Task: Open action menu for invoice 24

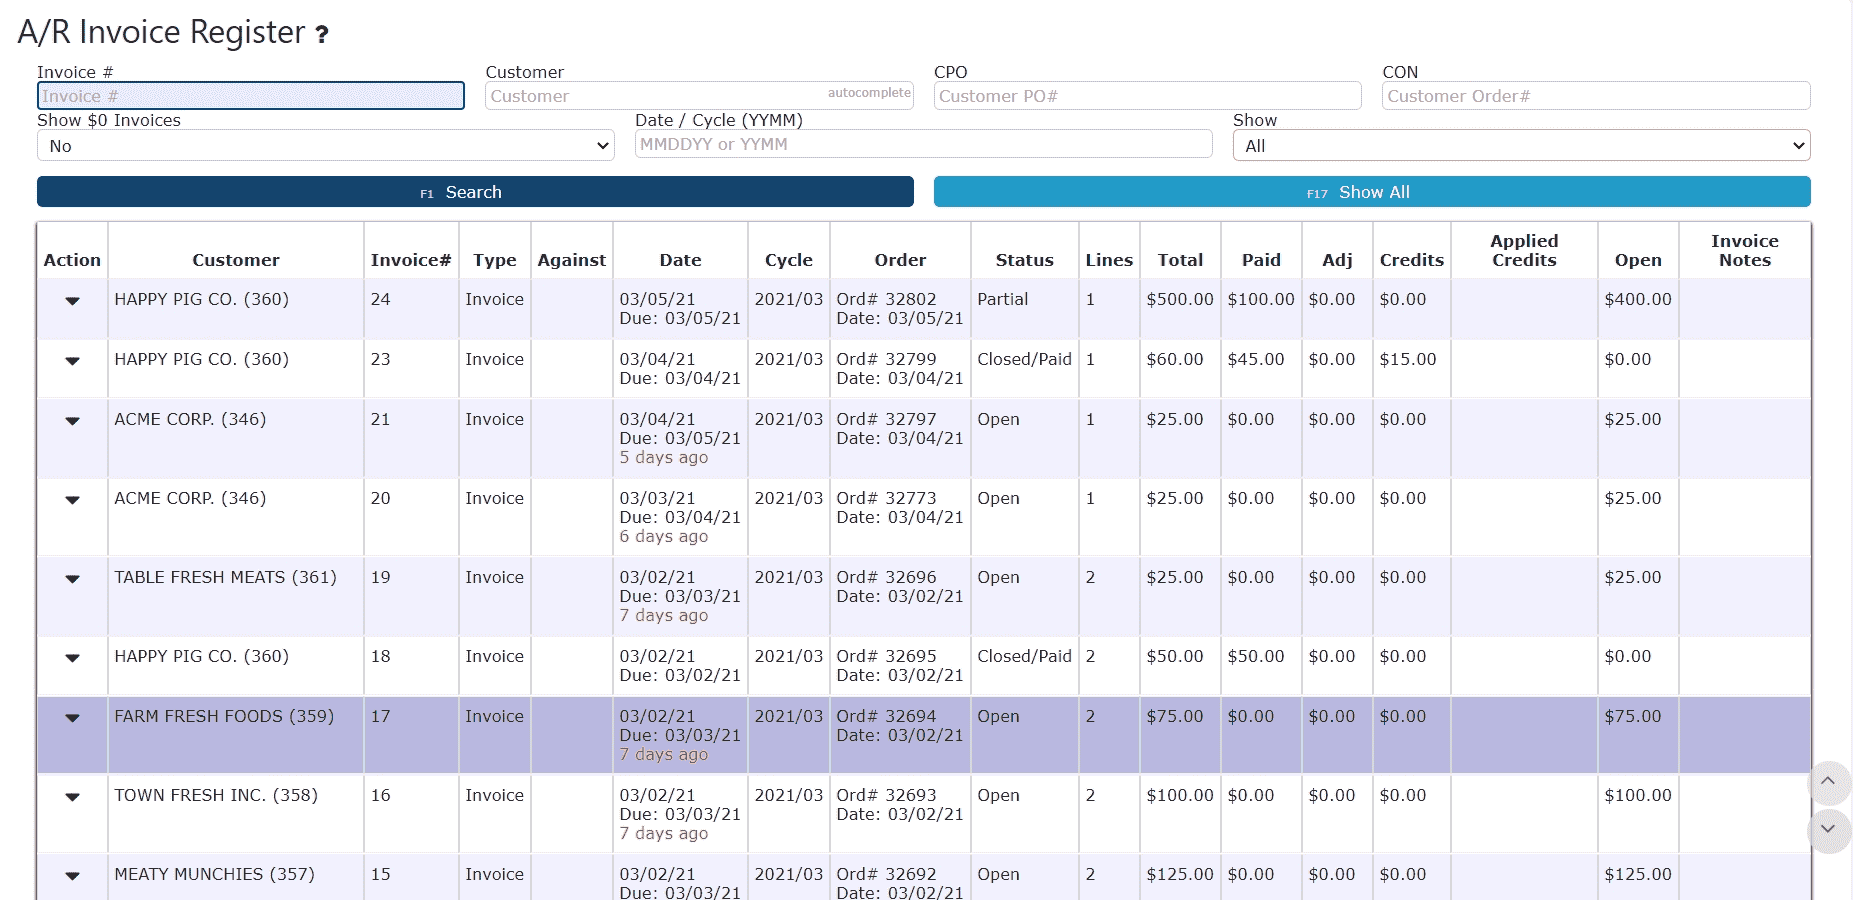Action: coord(72,300)
